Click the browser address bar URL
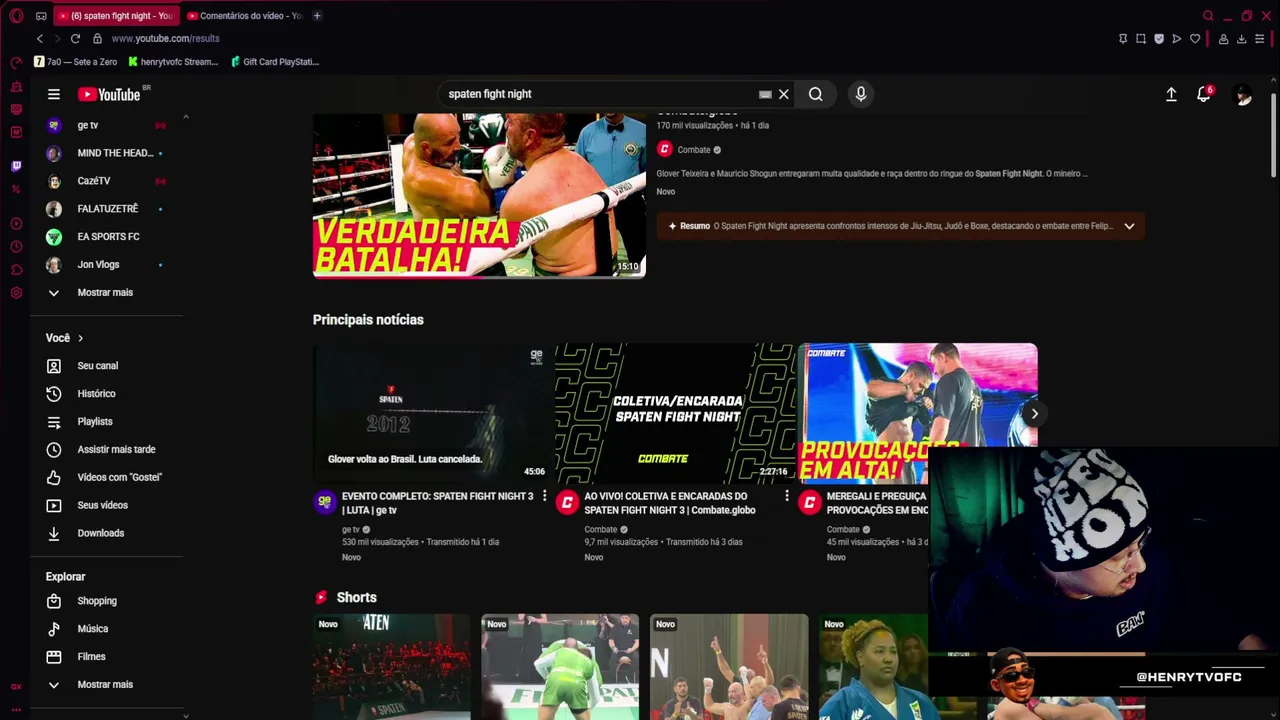Viewport: 1280px width, 720px height. [x=165, y=38]
